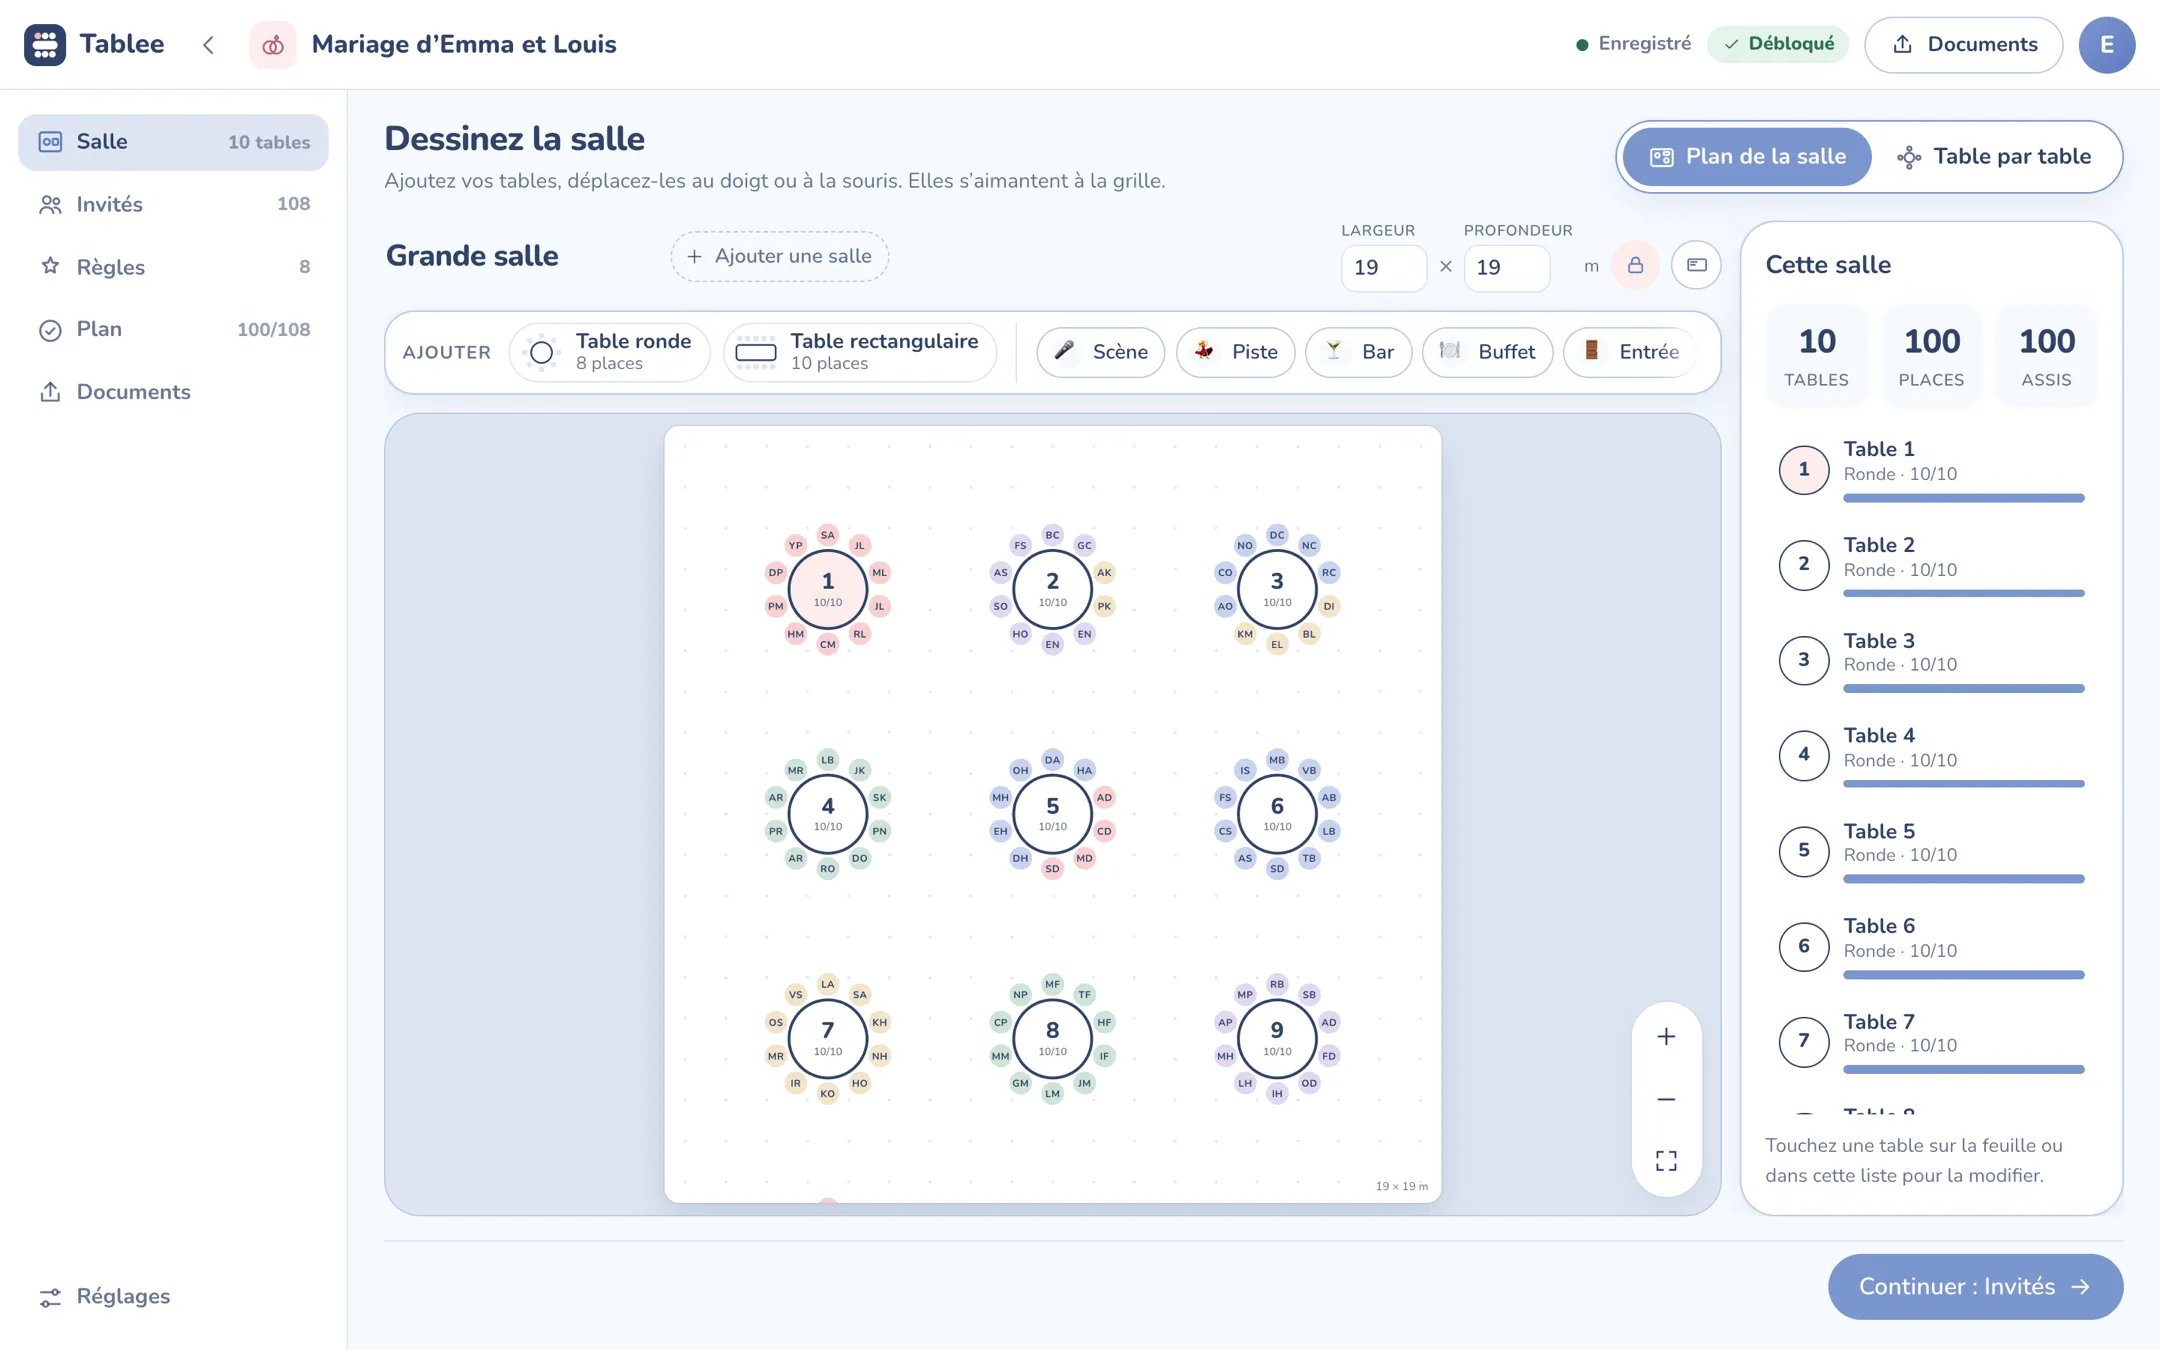
Task: Click the room label display icon
Action: pyautogui.click(x=1696, y=266)
